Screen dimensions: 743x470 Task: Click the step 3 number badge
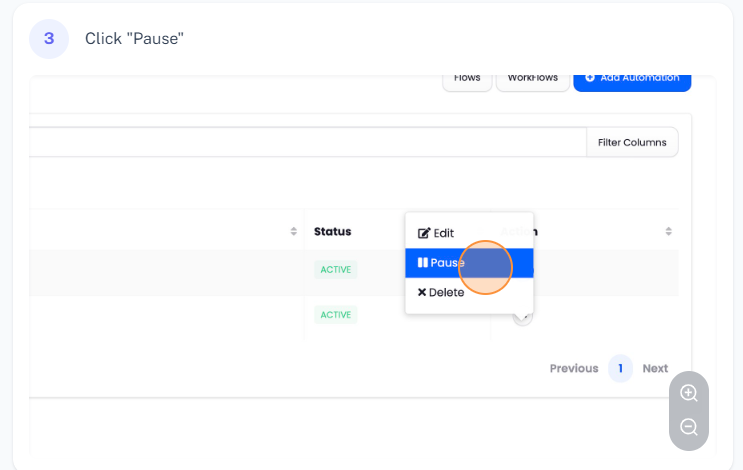click(49, 38)
